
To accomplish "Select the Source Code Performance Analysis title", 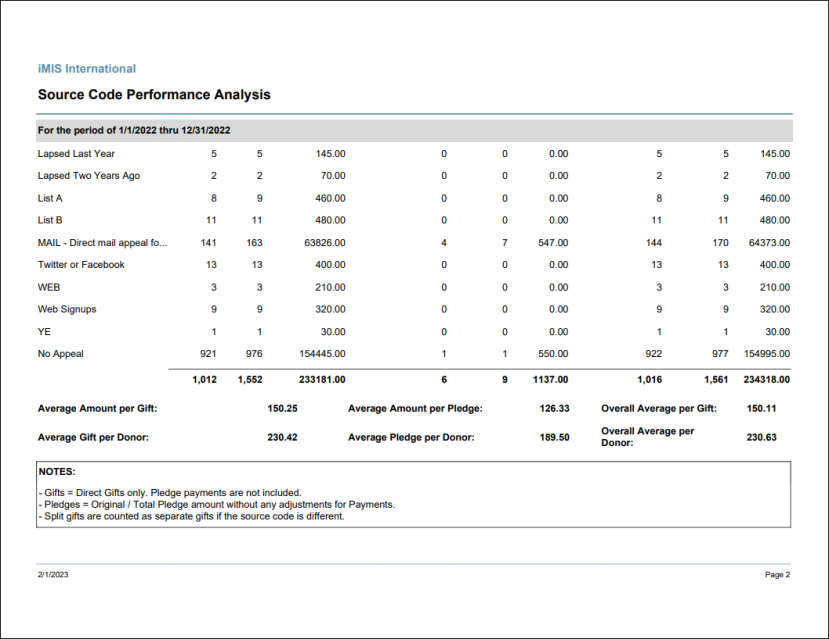I will (154, 95).
